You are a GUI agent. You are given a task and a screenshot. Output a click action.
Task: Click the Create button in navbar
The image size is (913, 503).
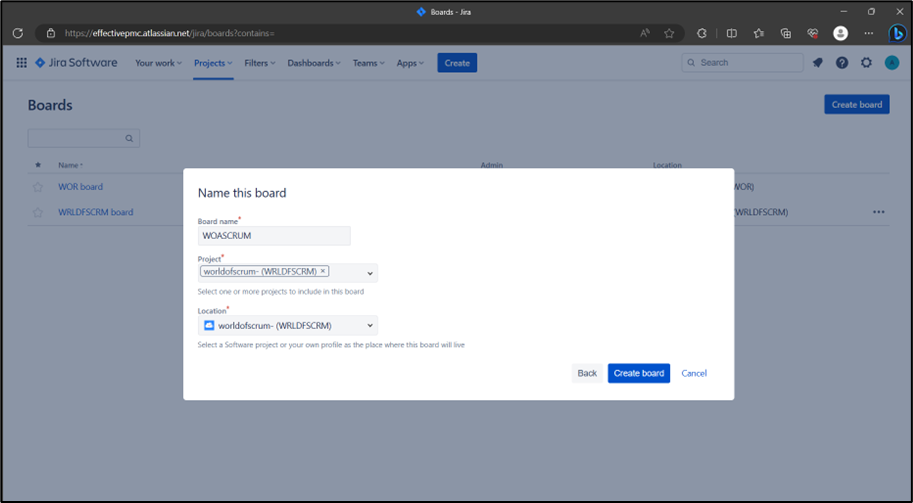tap(457, 63)
